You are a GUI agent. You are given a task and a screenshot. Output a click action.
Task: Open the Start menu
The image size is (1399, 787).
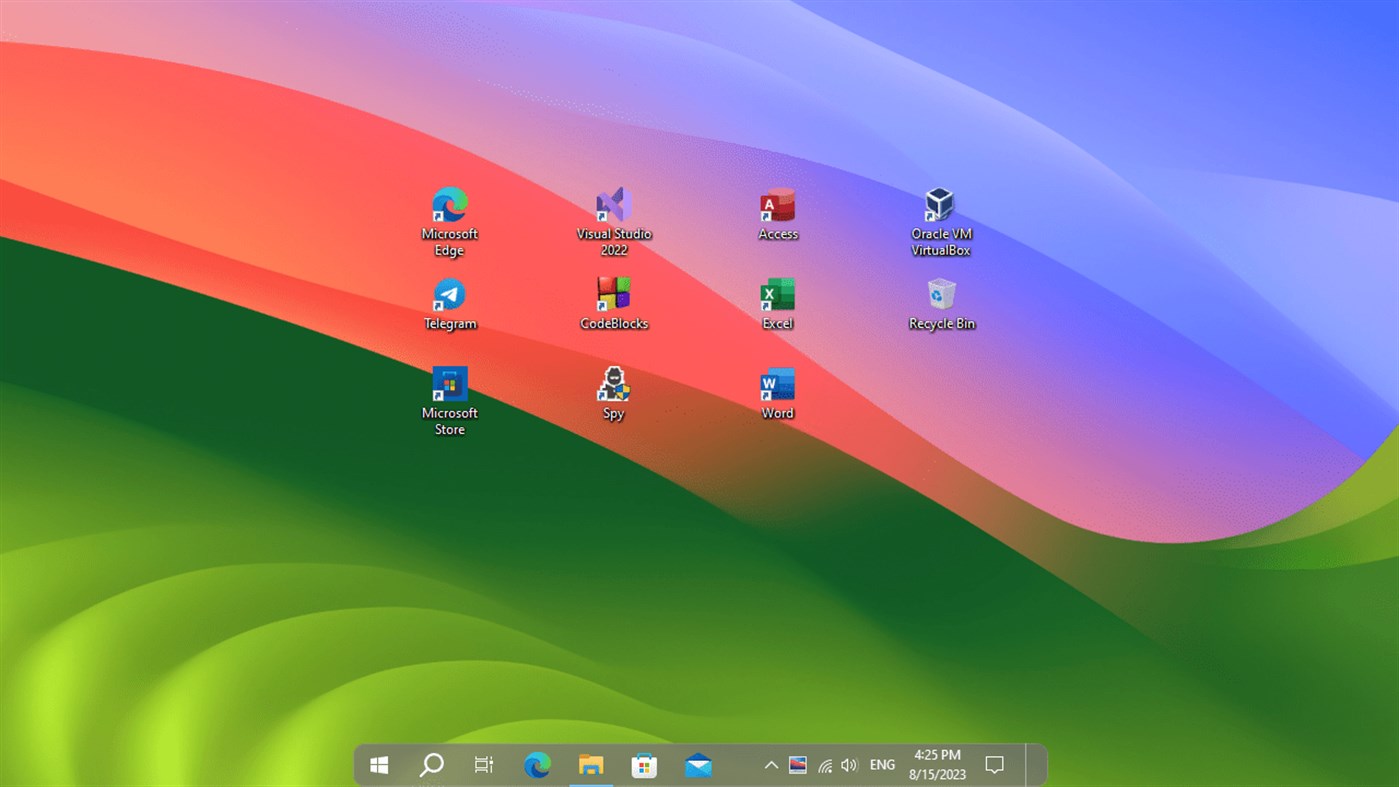click(x=378, y=764)
